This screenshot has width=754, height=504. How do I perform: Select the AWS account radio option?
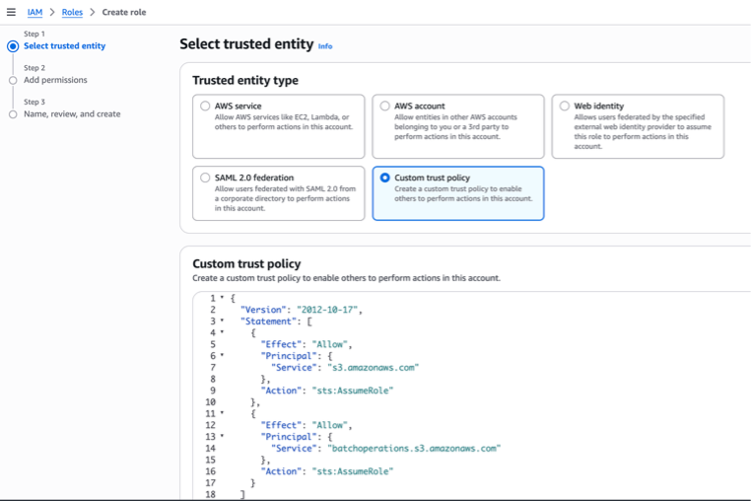(x=385, y=106)
